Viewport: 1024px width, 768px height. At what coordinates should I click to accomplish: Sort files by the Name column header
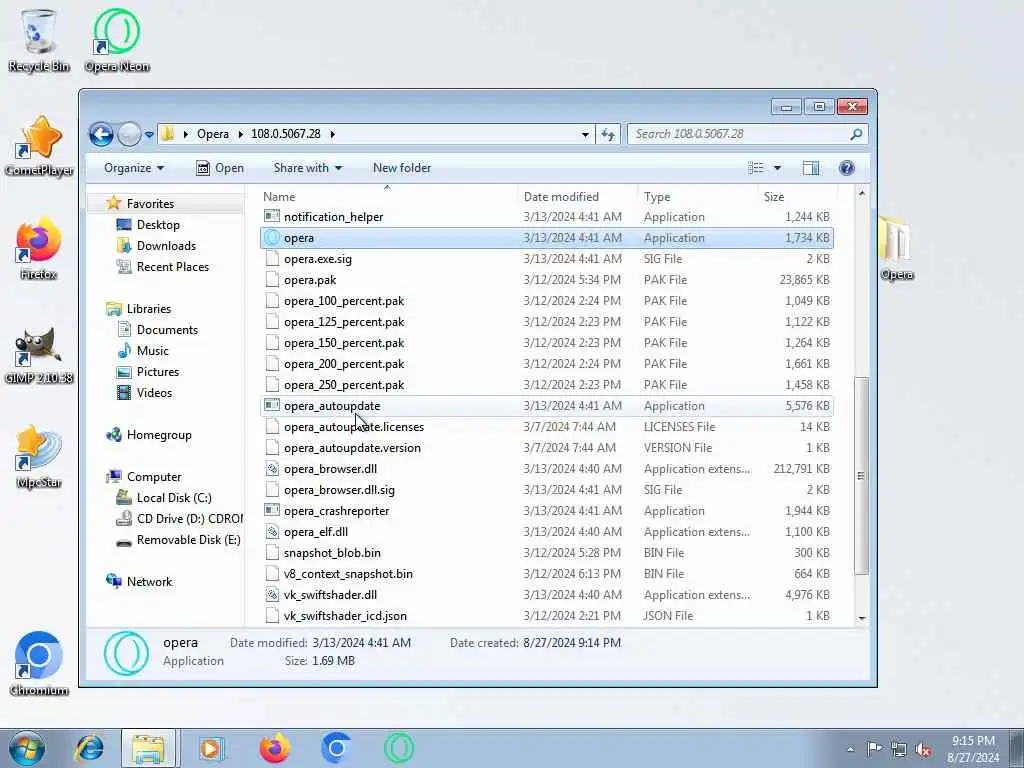388,197
